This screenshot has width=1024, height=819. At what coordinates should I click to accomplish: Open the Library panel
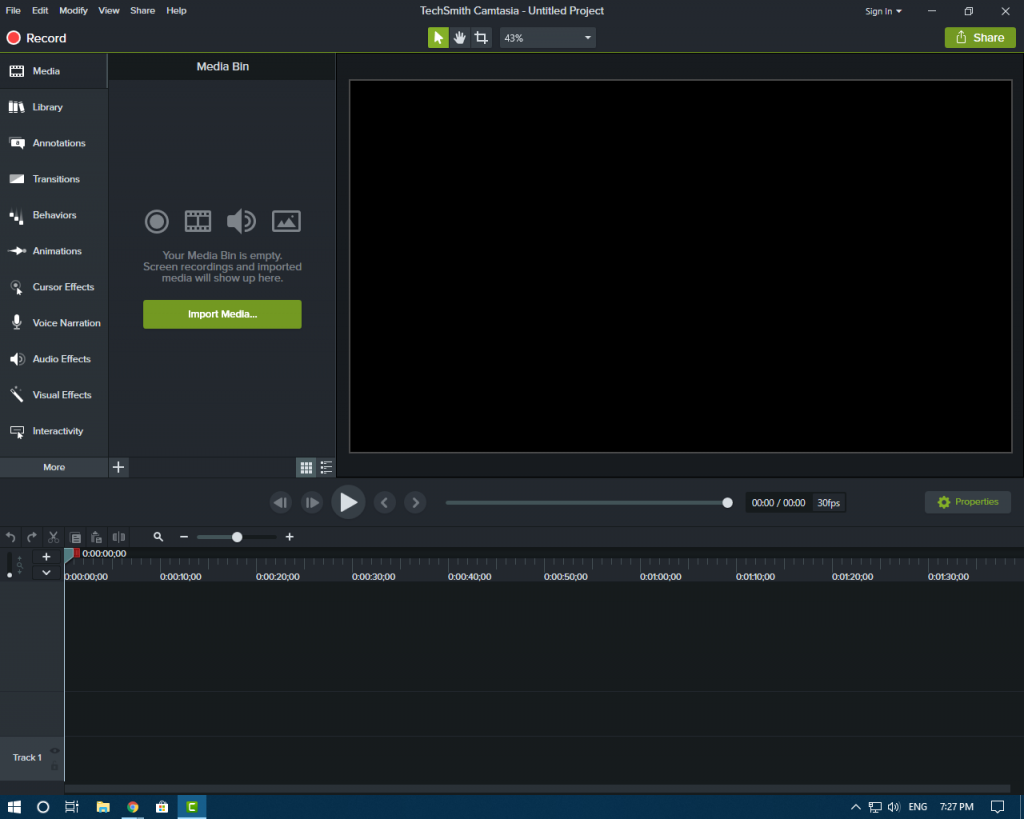54,107
